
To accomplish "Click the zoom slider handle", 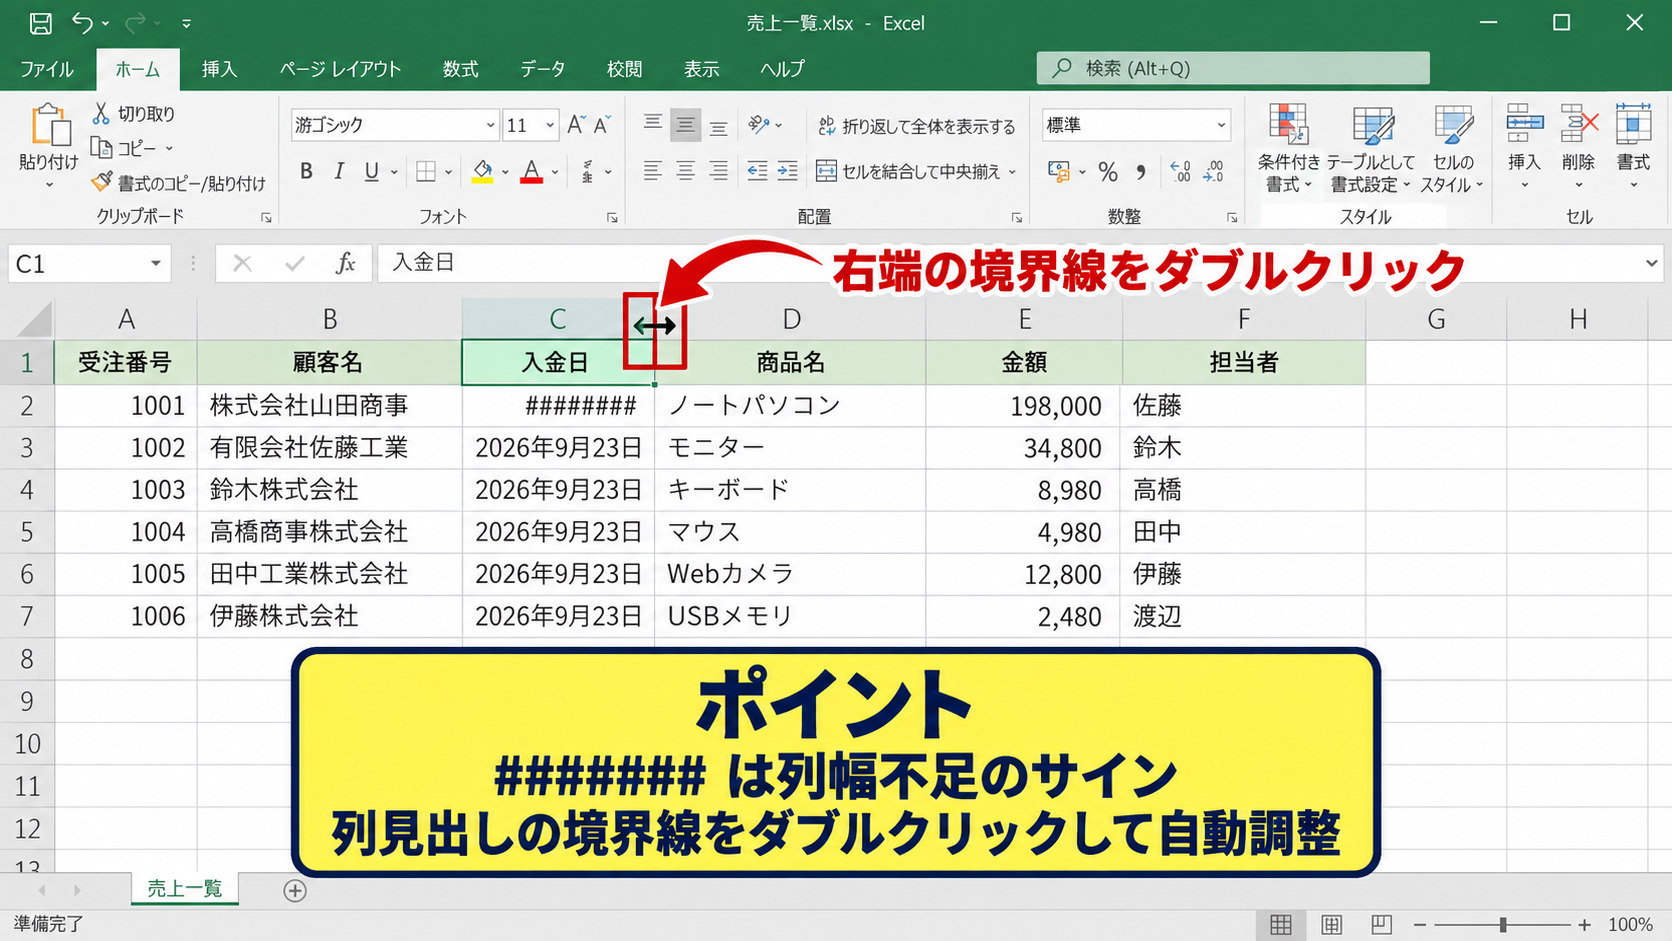I will (1502, 925).
